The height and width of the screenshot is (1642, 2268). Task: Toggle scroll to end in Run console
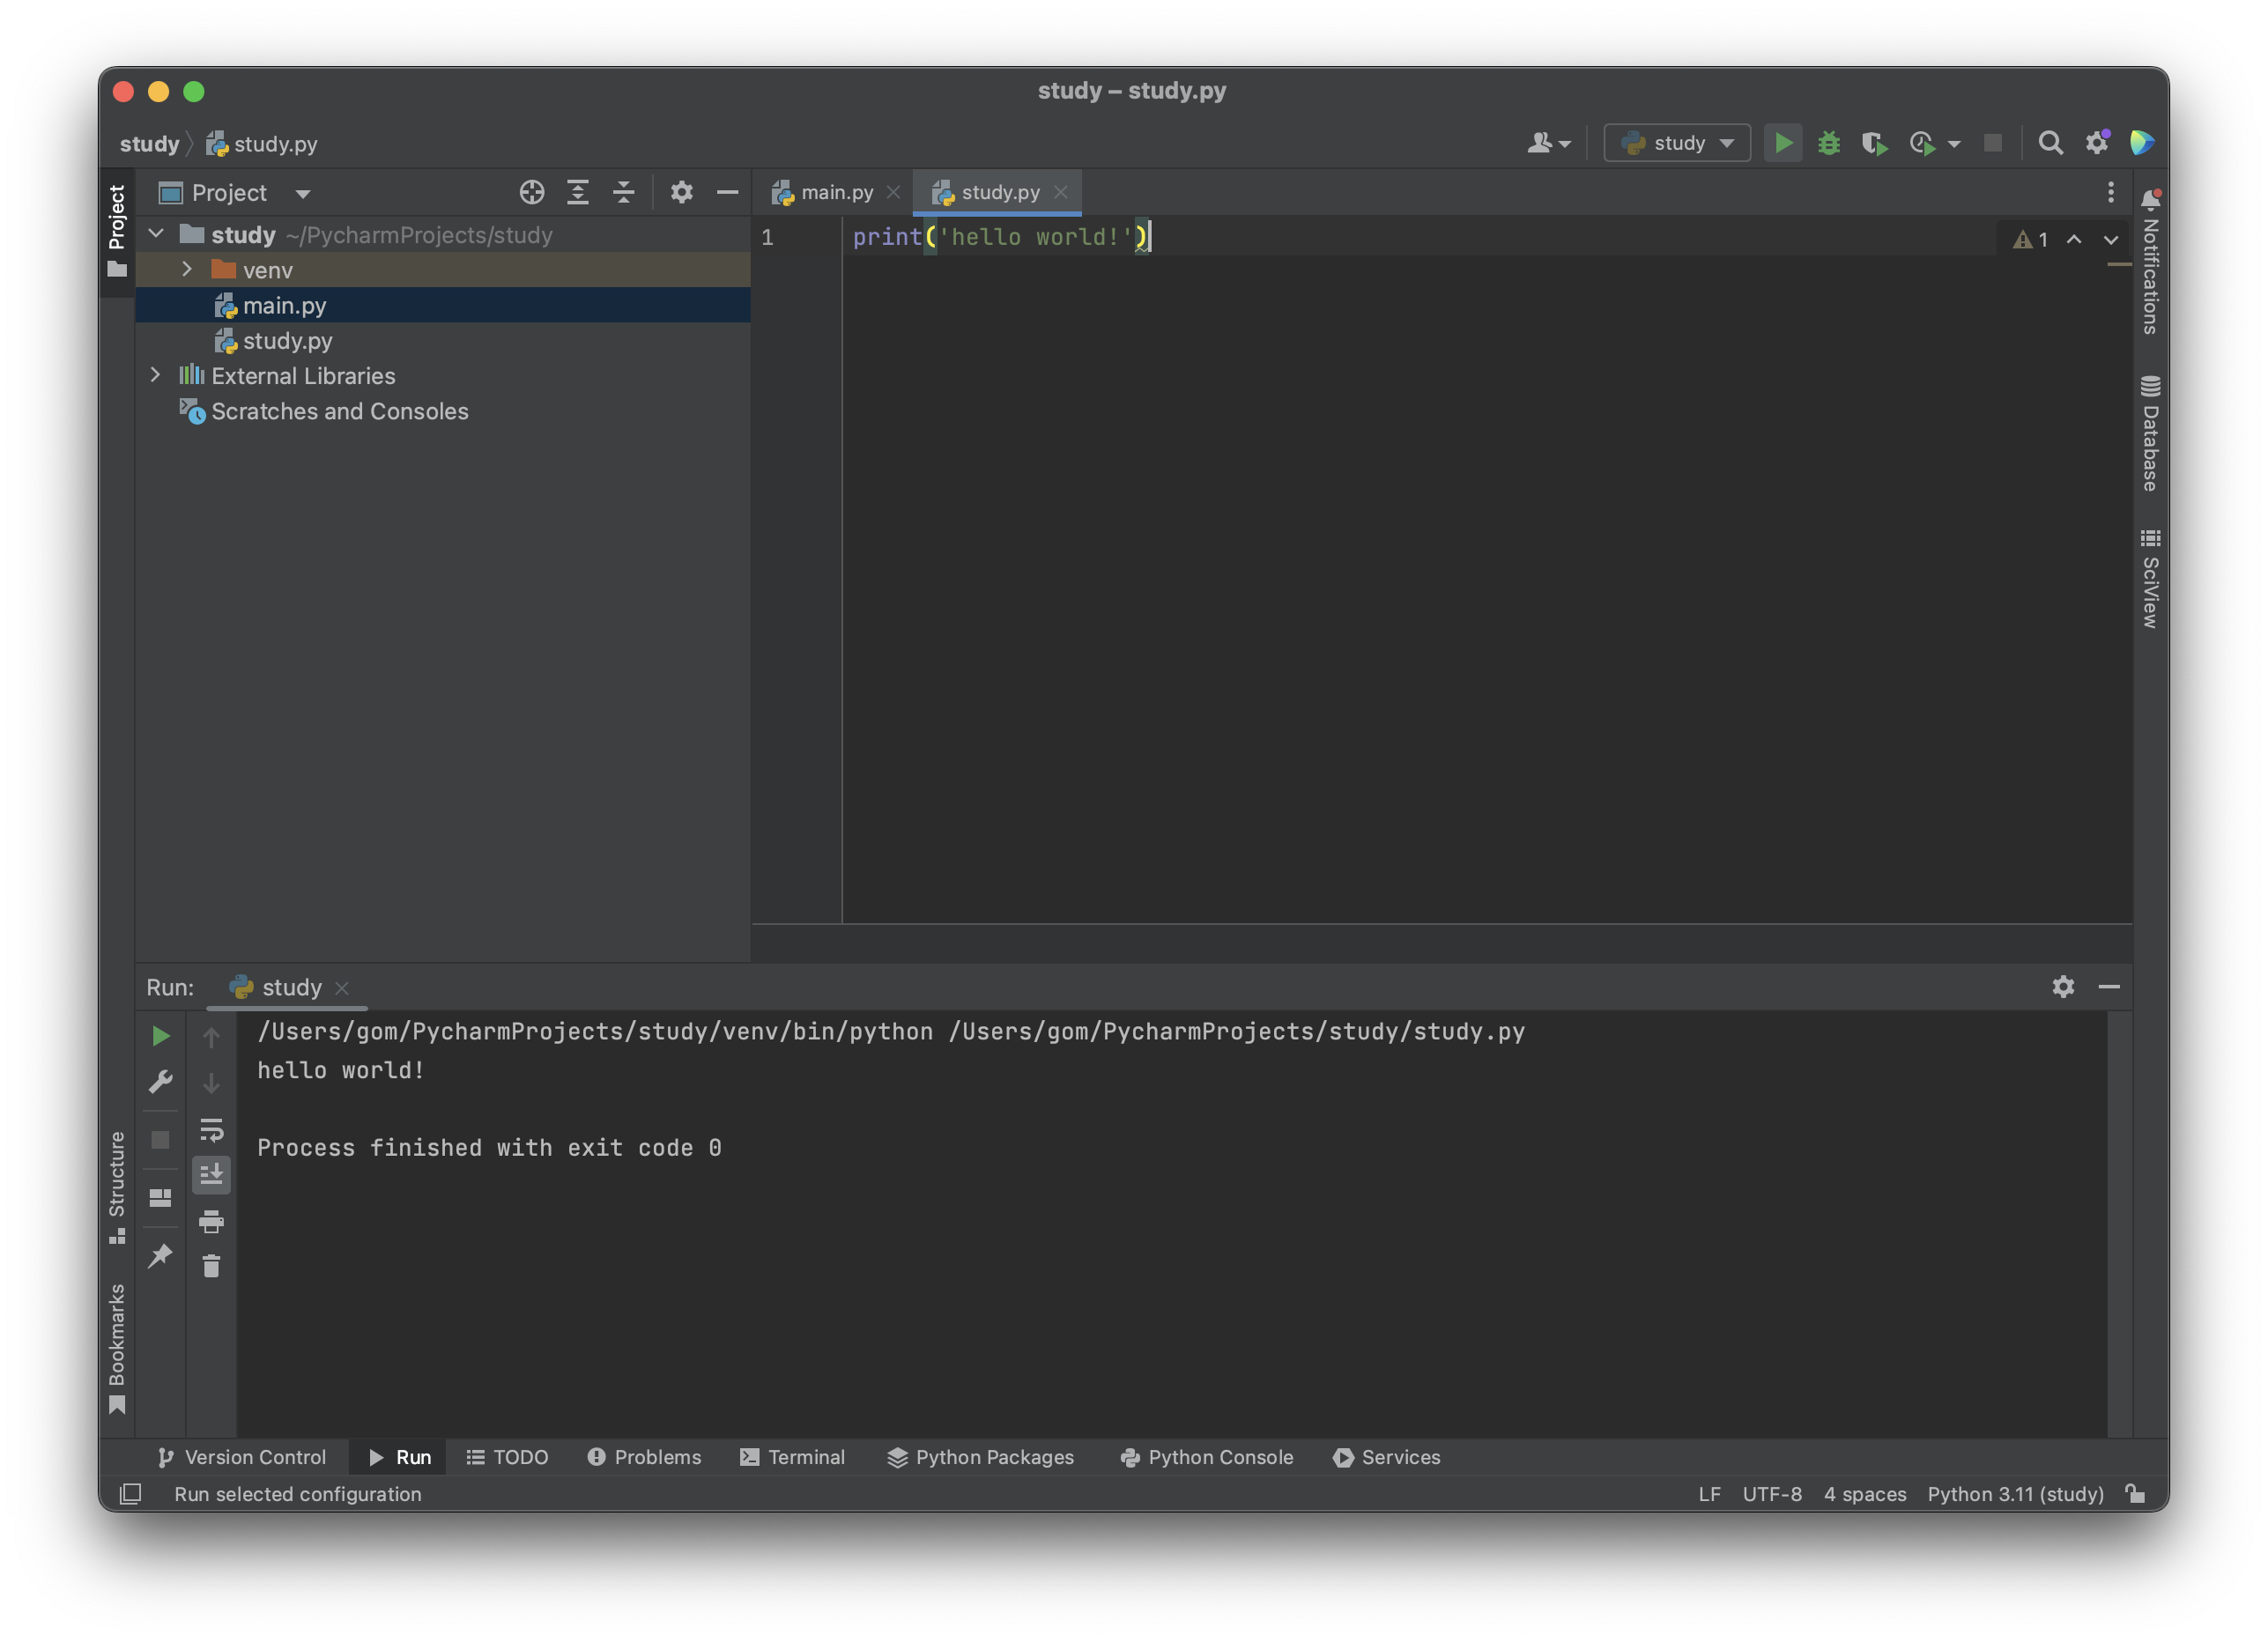coord(211,1174)
